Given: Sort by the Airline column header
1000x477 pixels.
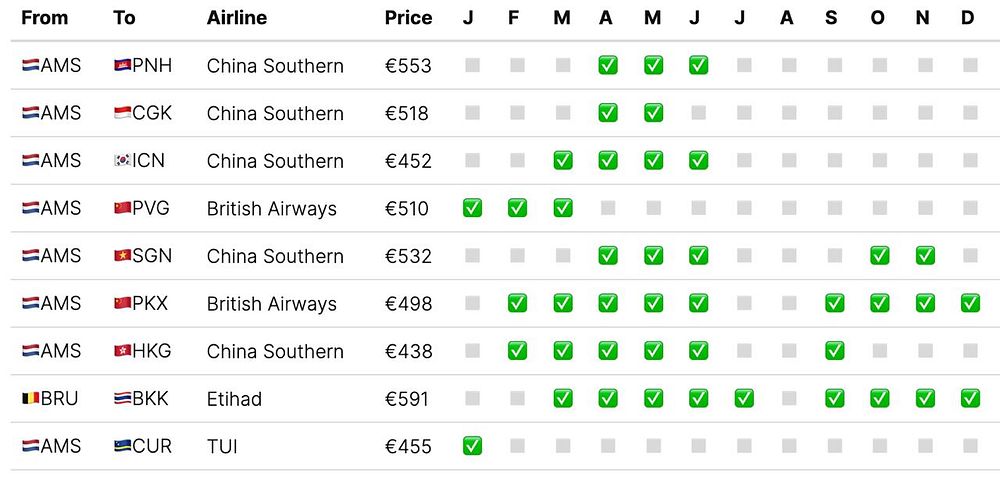Looking at the screenshot, I should pyautogui.click(x=236, y=18).
